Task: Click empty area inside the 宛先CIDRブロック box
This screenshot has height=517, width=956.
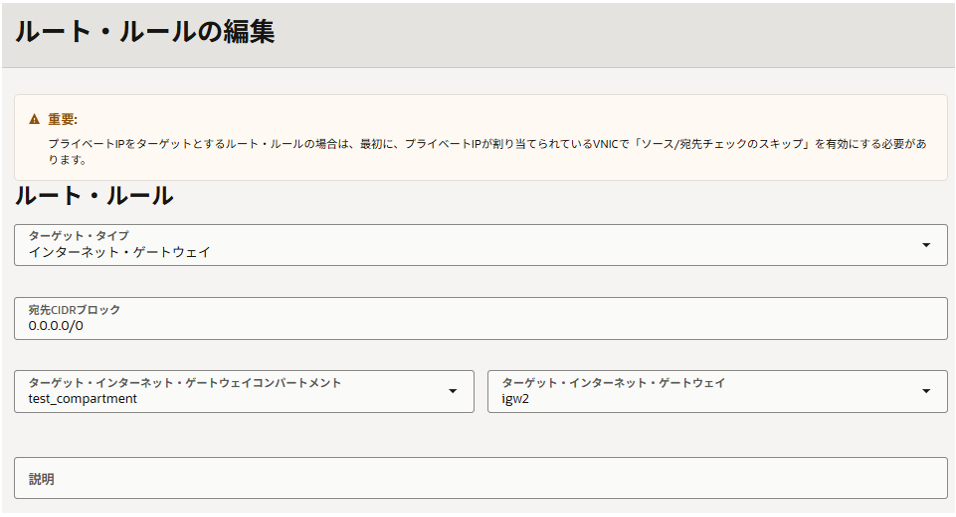Action: point(500,319)
